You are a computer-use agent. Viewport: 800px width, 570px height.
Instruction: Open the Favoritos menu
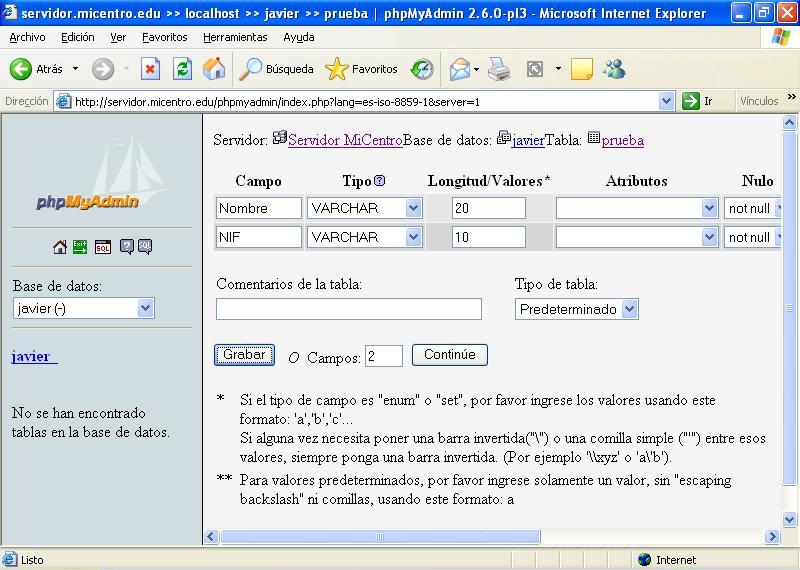click(x=164, y=37)
